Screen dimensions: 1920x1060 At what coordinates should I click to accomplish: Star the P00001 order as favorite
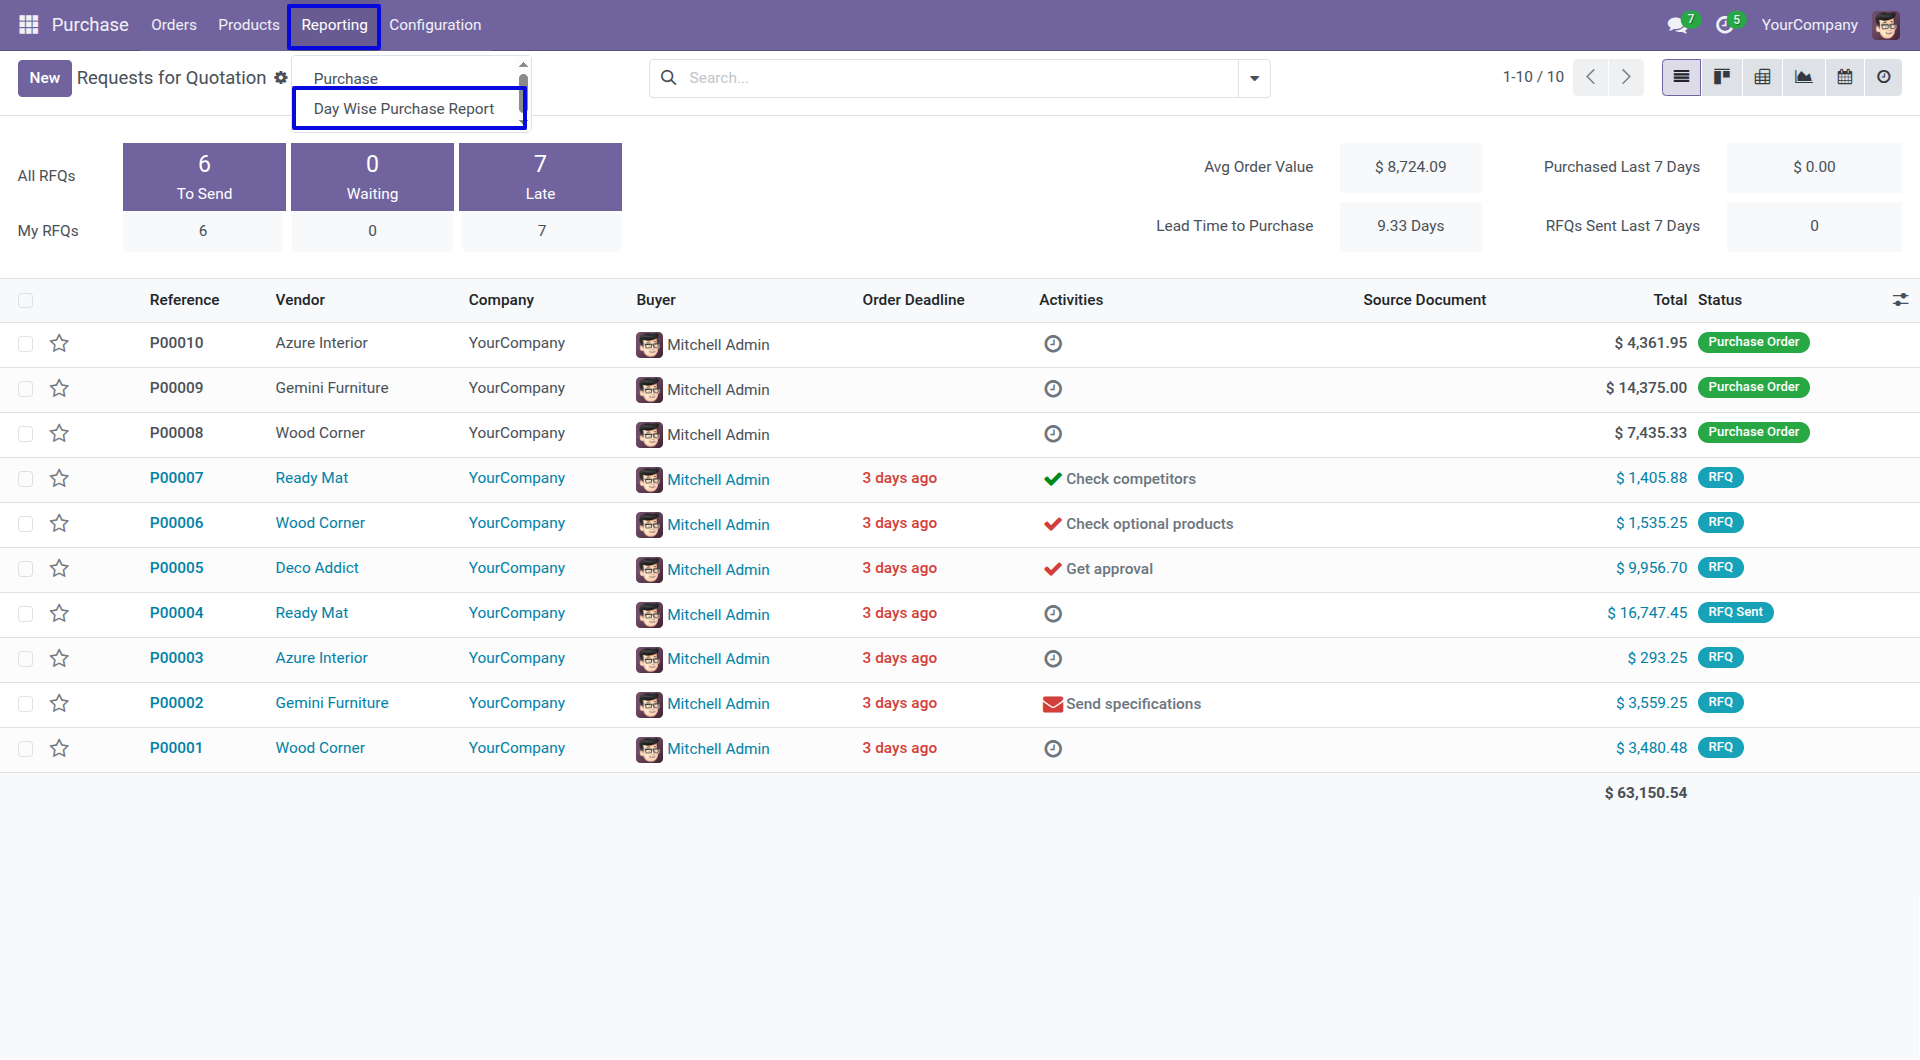59,749
